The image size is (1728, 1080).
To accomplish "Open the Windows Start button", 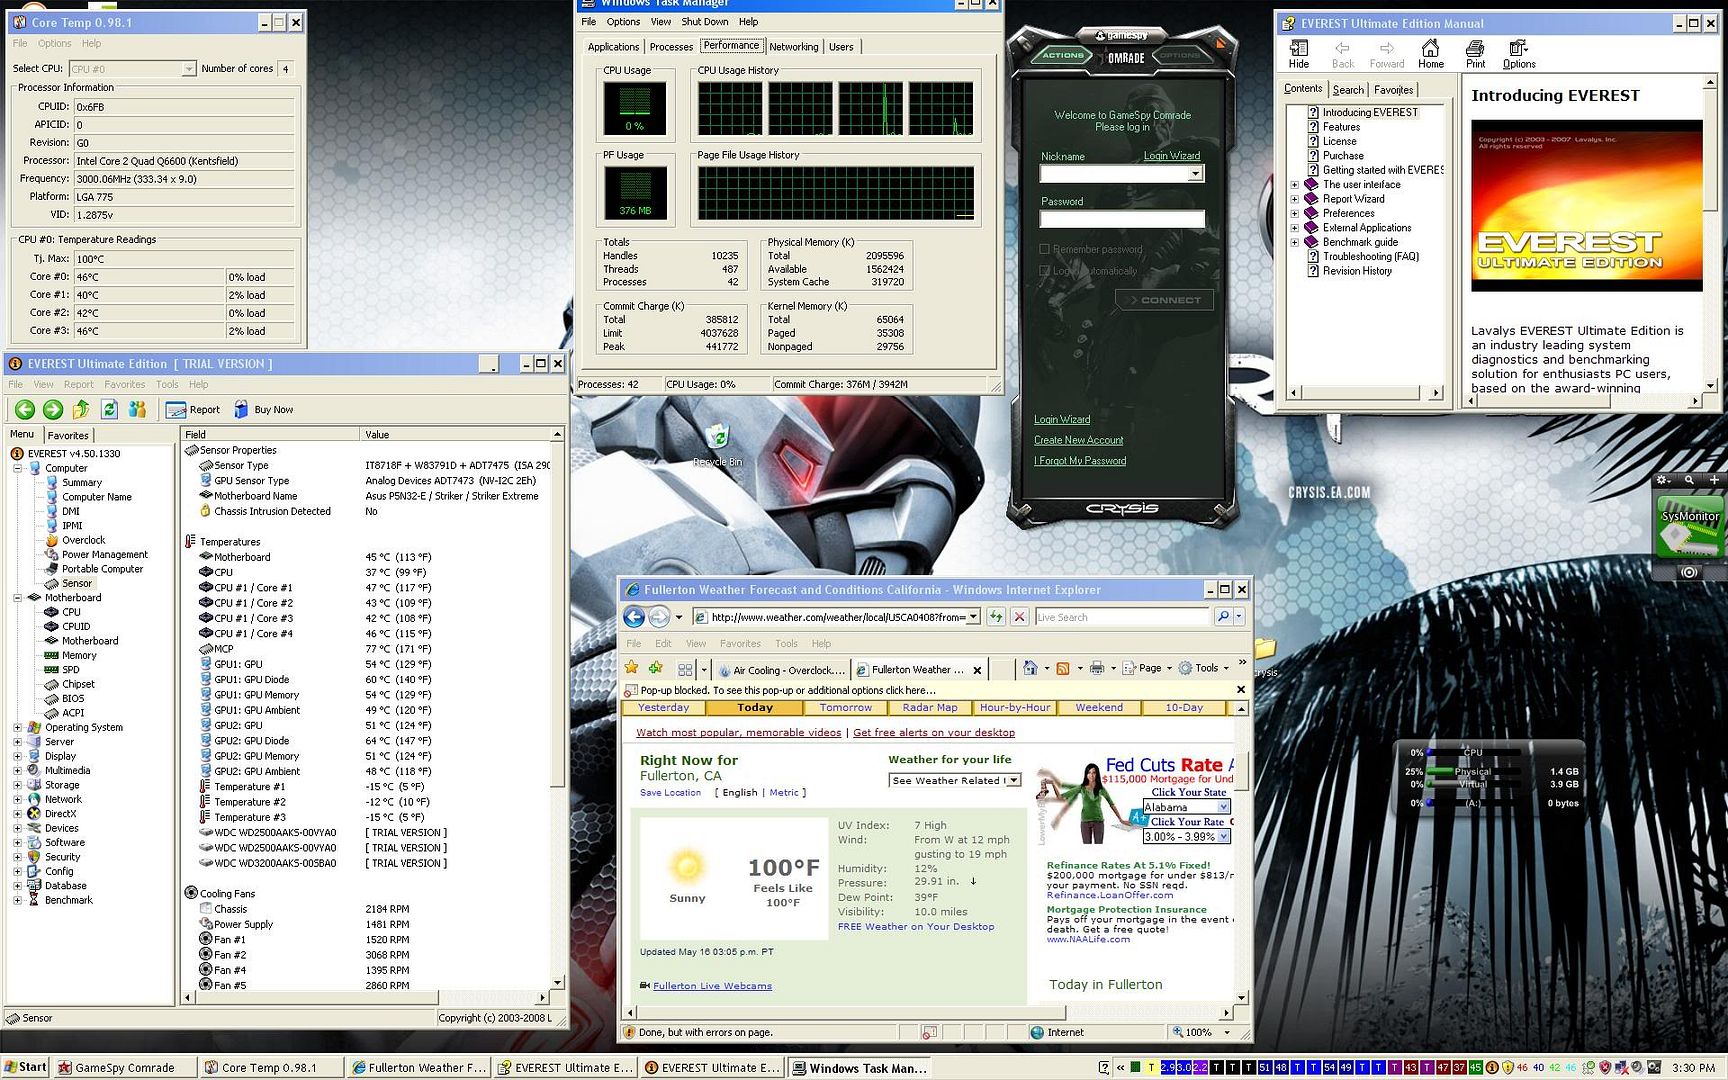I will [x=26, y=1067].
